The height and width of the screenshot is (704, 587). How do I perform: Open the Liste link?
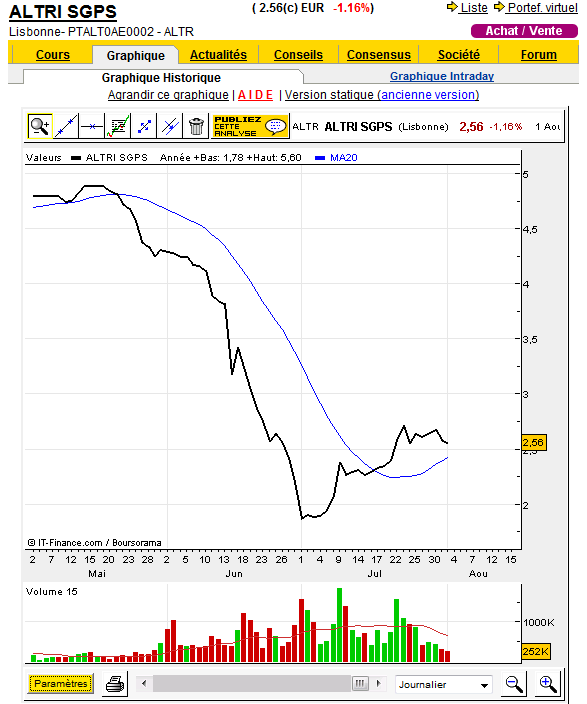[x=474, y=8]
